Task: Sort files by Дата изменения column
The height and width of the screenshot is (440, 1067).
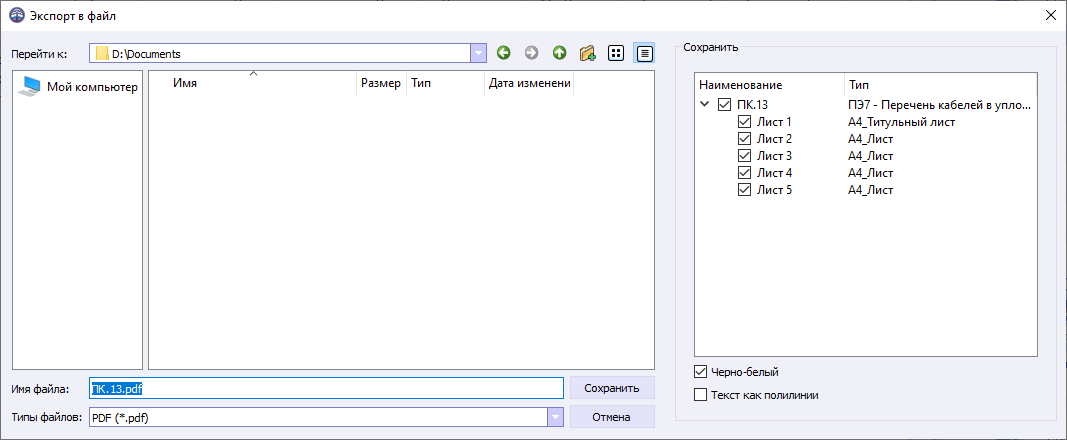Action: pos(529,84)
